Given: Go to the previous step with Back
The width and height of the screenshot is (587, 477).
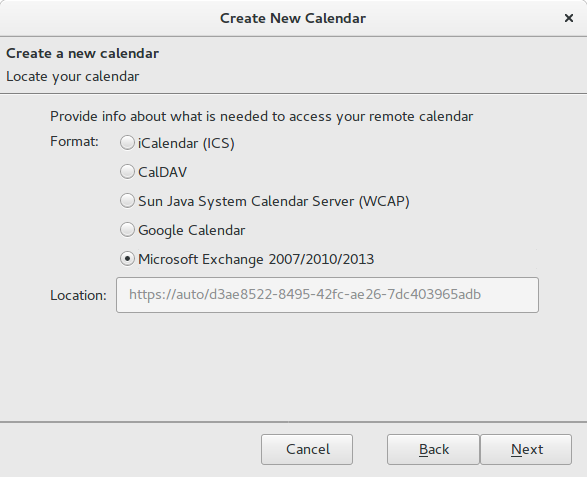Looking at the screenshot, I should tap(433, 449).
